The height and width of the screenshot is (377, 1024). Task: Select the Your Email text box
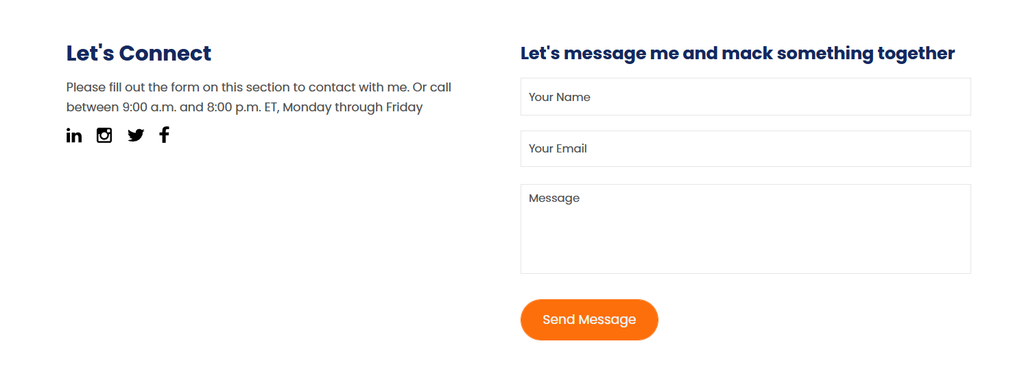pos(745,148)
